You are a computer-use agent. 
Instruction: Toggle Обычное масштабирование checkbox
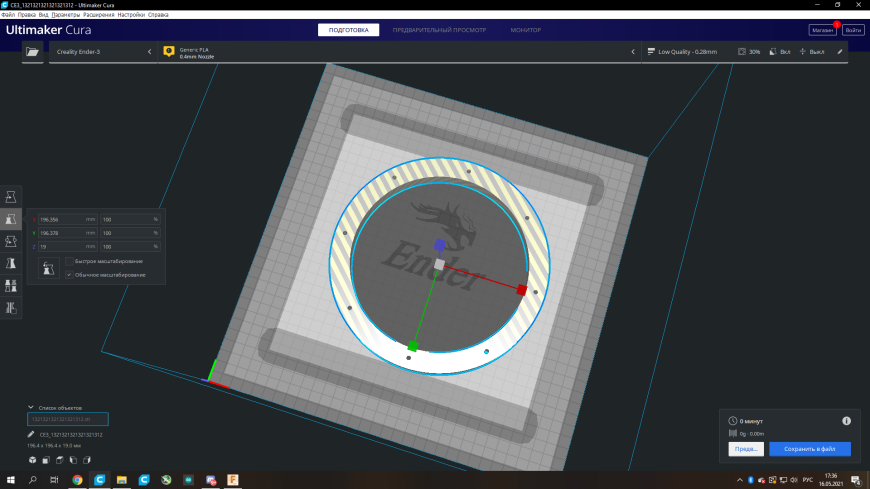(x=69, y=275)
